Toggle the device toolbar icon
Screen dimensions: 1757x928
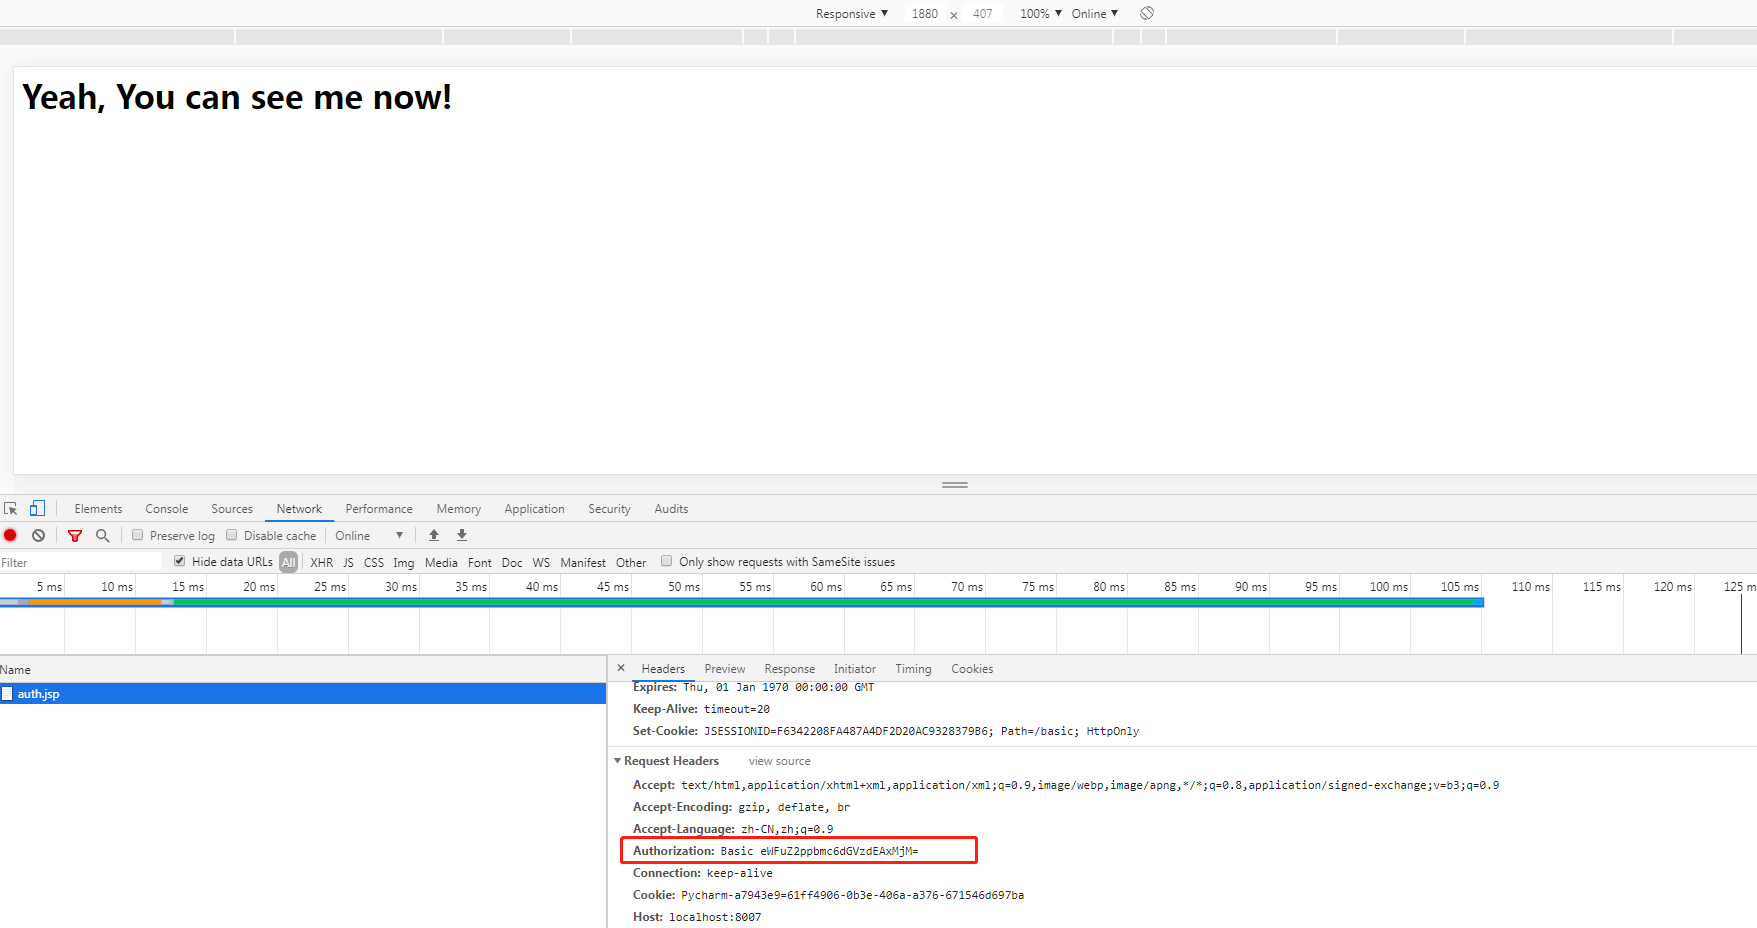point(37,508)
